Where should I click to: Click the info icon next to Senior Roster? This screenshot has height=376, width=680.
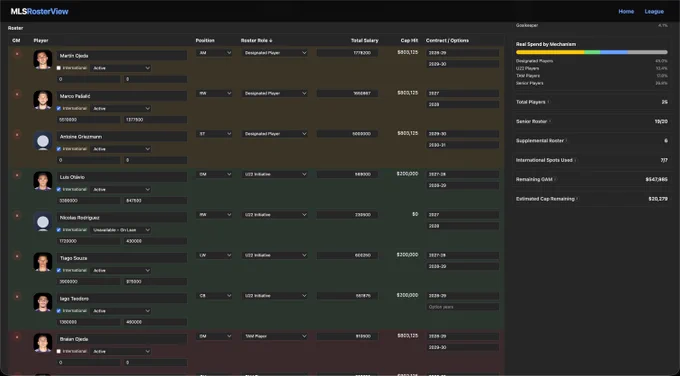[x=550, y=121]
